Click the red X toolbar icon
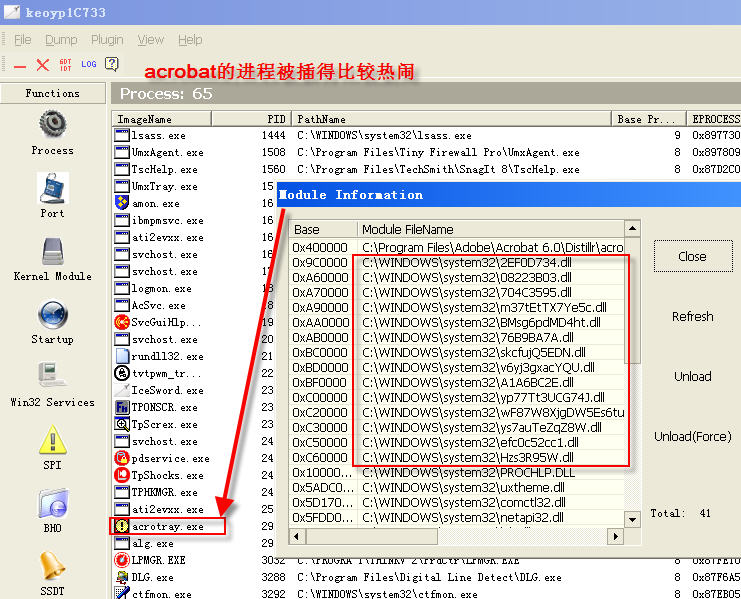 (x=43, y=65)
